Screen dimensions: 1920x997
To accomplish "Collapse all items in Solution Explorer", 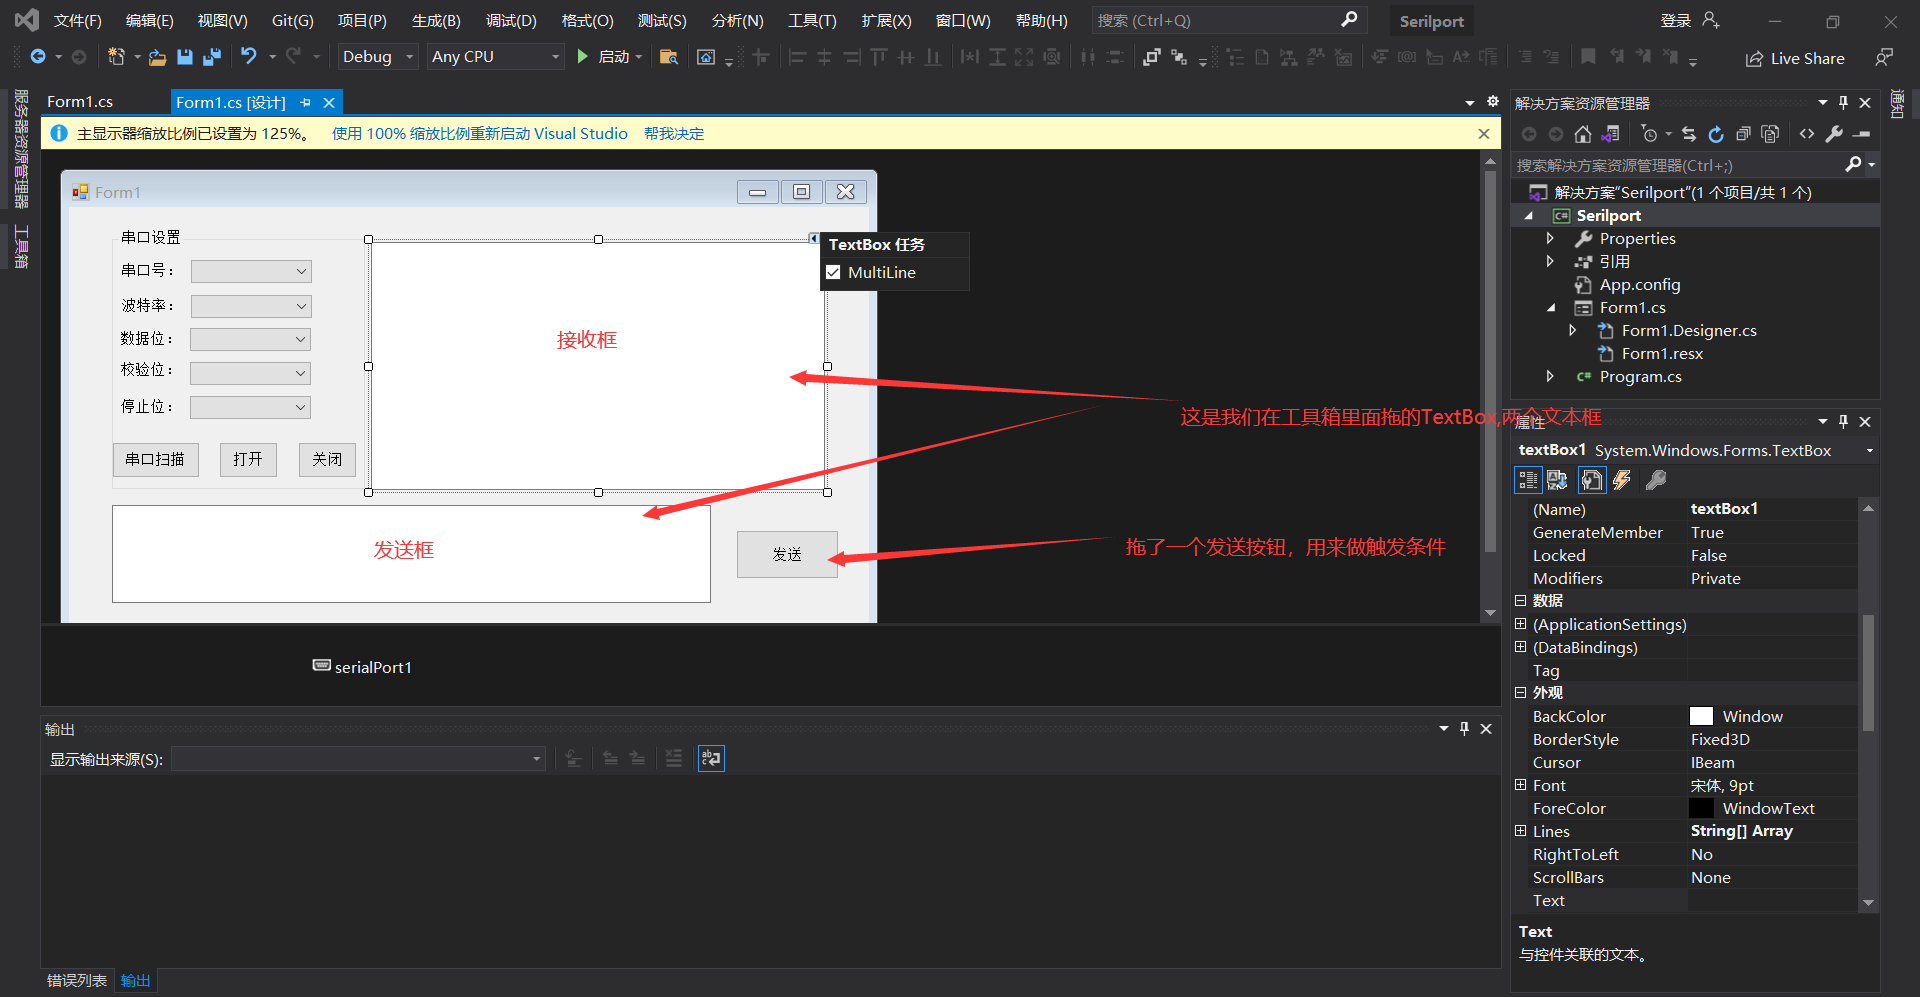I will tap(1742, 133).
